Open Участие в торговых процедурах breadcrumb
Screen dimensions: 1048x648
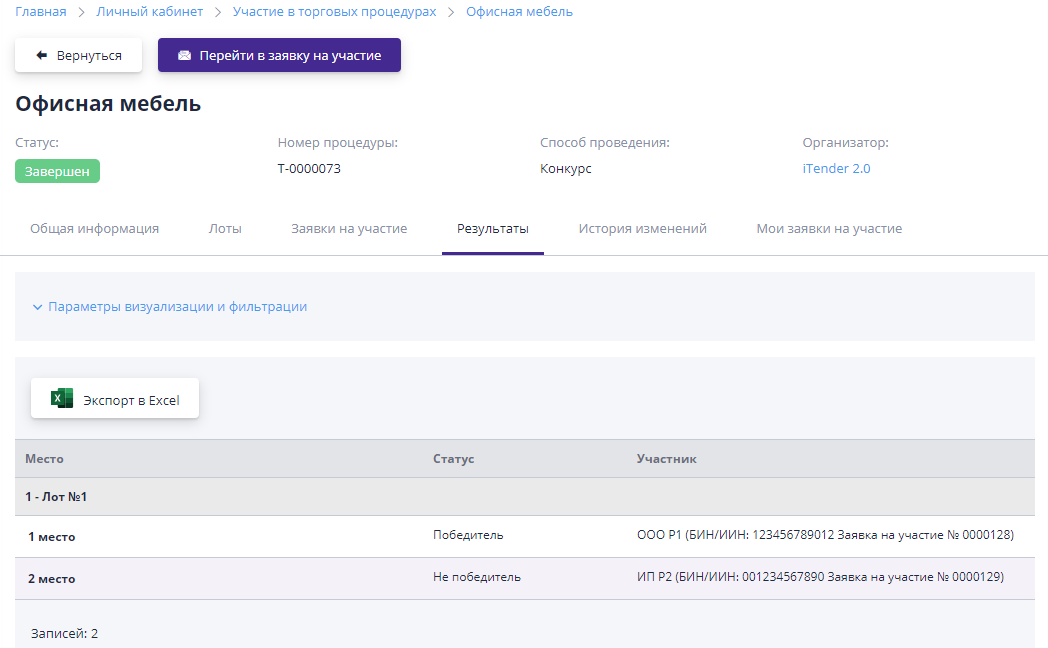pyautogui.click(x=334, y=12)
